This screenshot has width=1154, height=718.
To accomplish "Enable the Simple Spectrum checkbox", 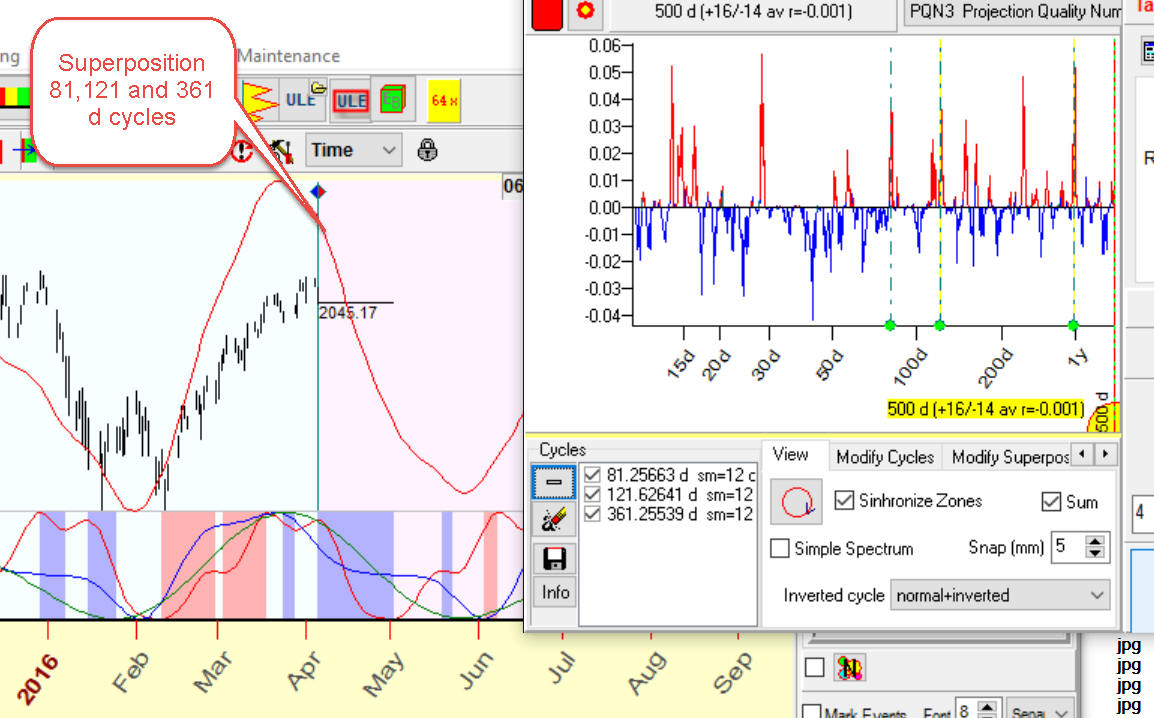I will click(780, 548).
